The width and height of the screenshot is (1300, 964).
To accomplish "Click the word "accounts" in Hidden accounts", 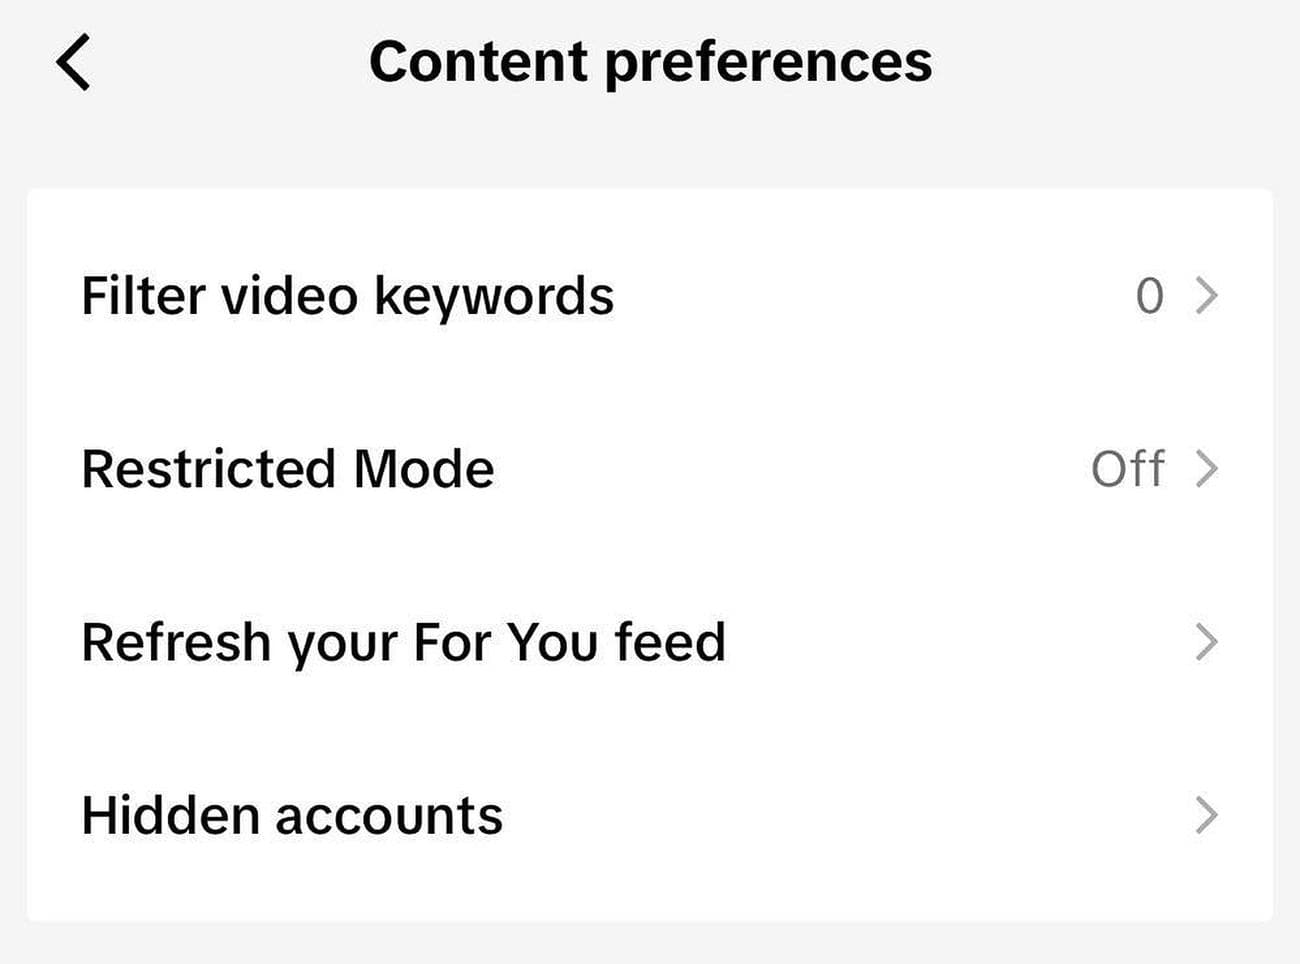I will click(x=389, y=815).
